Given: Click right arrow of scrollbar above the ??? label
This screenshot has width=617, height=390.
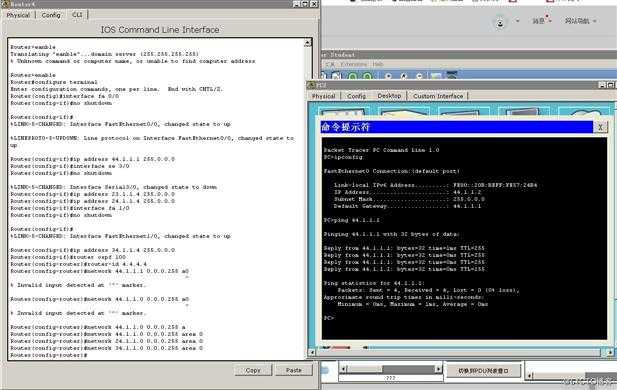Looking at the screenshot, I should pos(438,369).
